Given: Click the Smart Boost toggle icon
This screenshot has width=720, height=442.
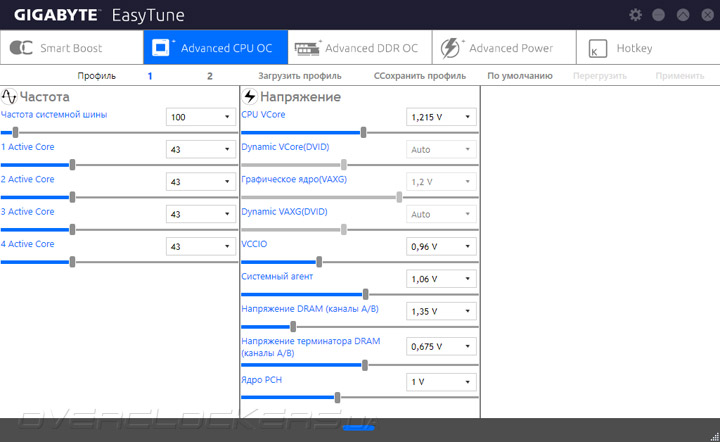Looking at the screenshot, I should pyautogui.click(x=21, y=48).
